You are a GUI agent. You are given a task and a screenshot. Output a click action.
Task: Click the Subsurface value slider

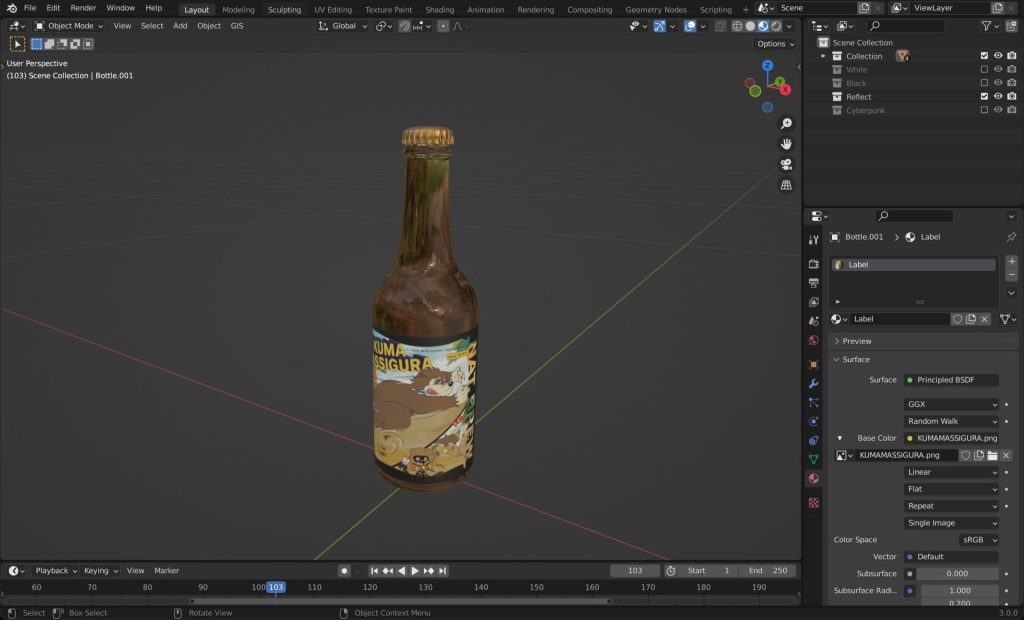point(957,574)
